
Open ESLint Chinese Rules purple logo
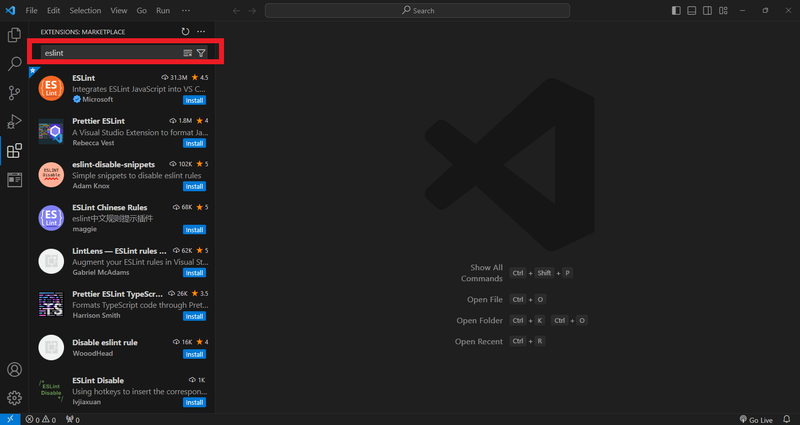pyautogui.click(x=51, y=218)
